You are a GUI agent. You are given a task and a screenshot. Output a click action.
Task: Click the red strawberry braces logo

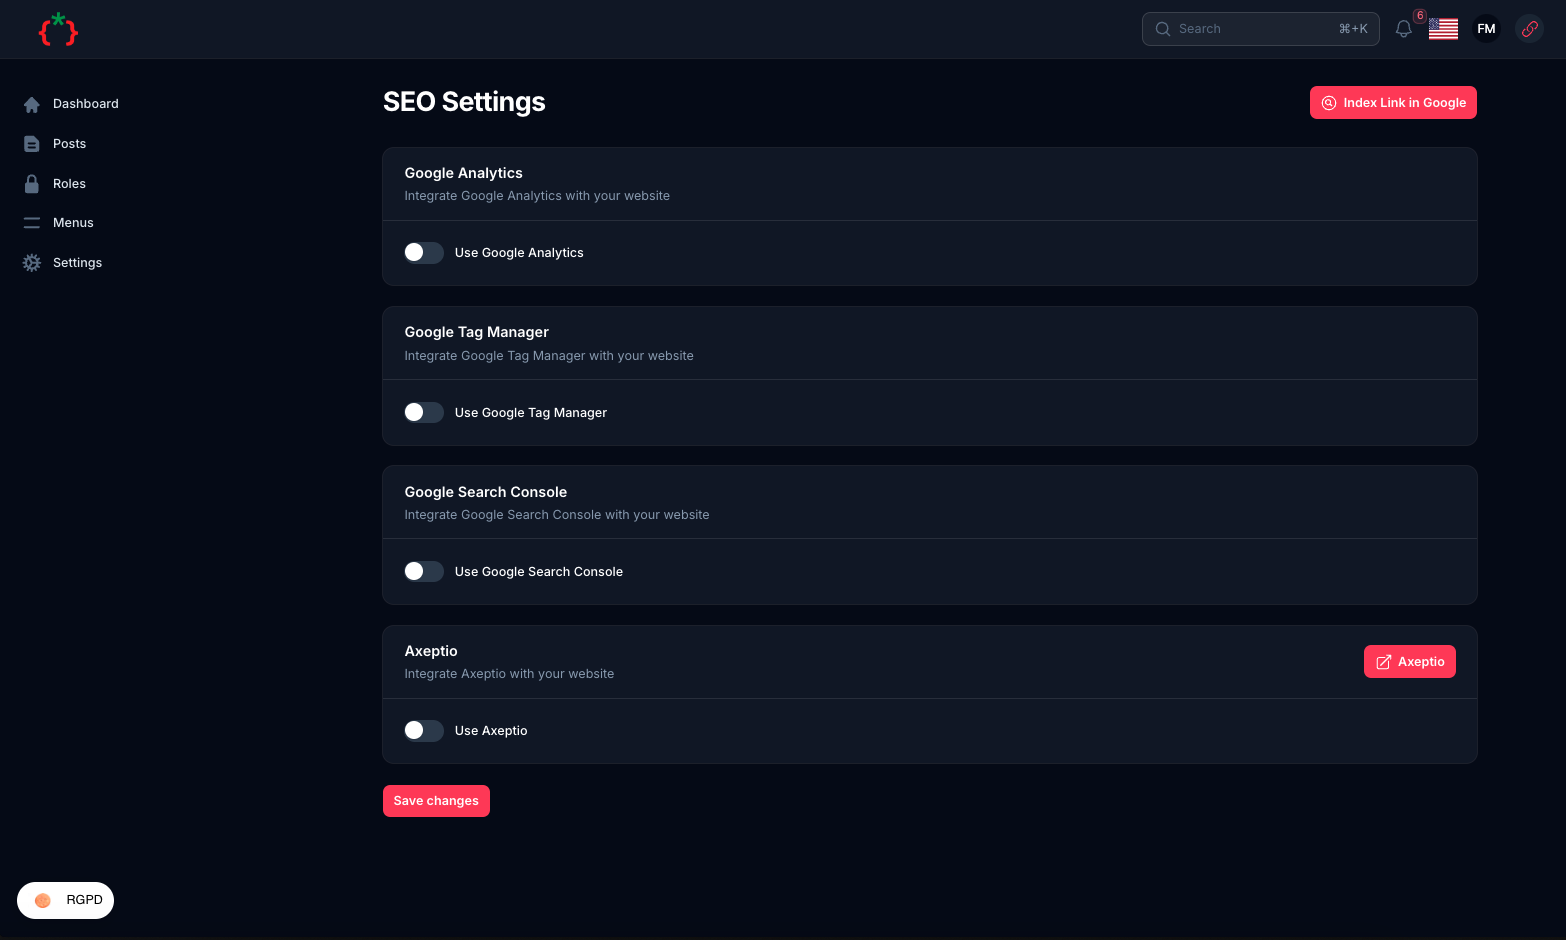pos(58,29)
